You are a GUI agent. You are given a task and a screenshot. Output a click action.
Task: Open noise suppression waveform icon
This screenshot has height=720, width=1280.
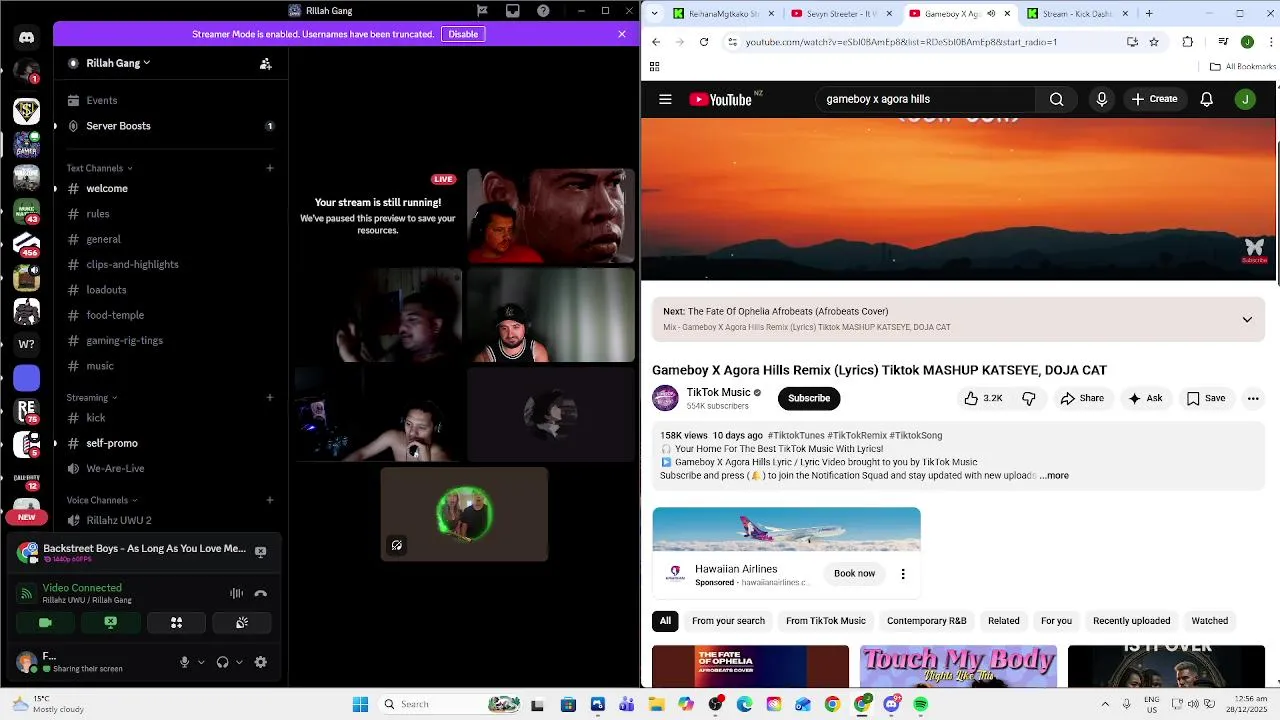236,593
